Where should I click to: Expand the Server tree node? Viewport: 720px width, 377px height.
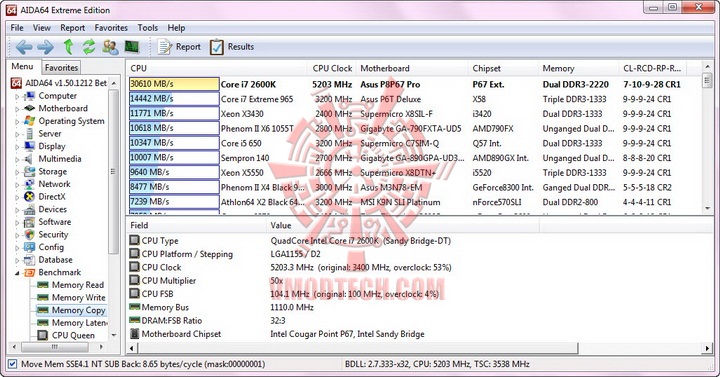17,134
